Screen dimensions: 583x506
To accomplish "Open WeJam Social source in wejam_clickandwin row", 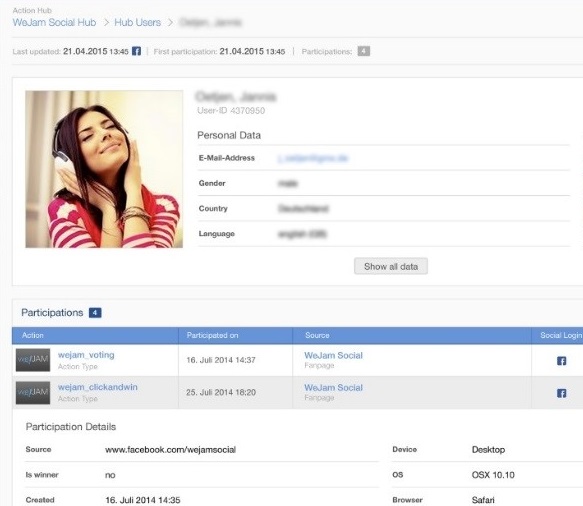I will tap(334, 388).
